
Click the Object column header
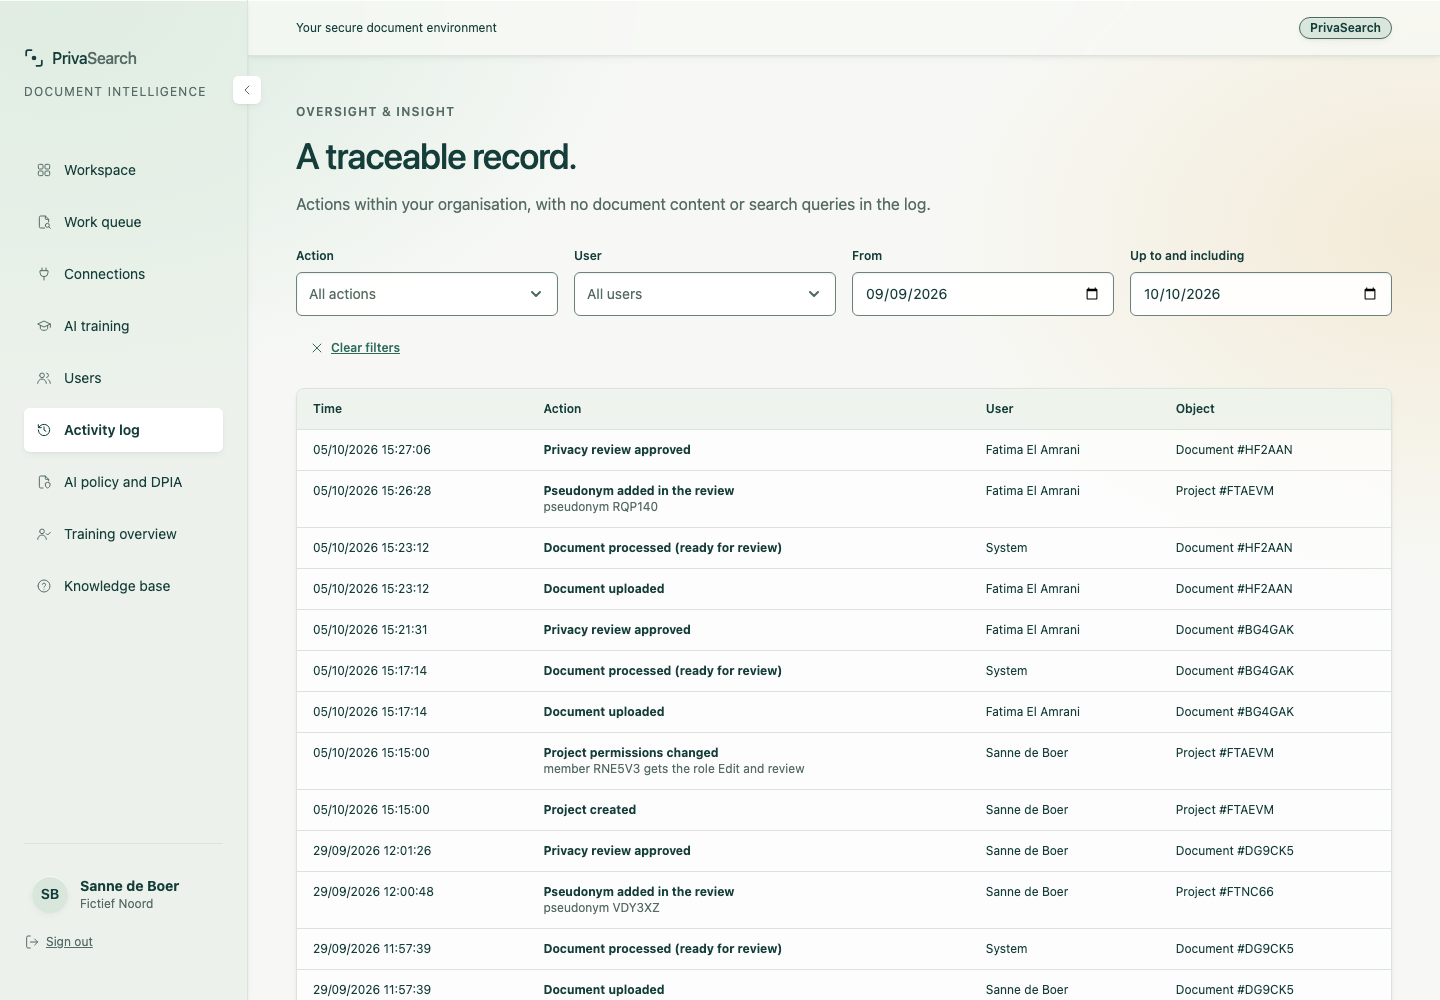coord(1195,409)
